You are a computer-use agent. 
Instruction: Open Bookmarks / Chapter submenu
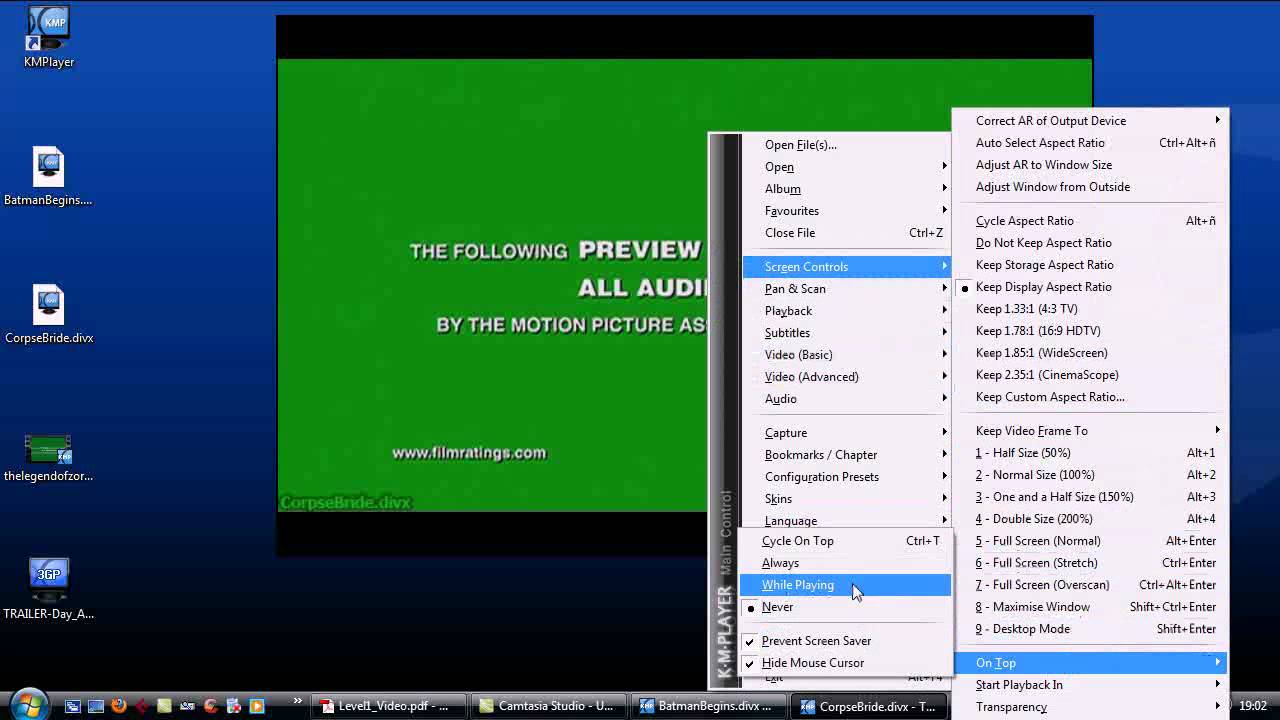pos(846,455)
